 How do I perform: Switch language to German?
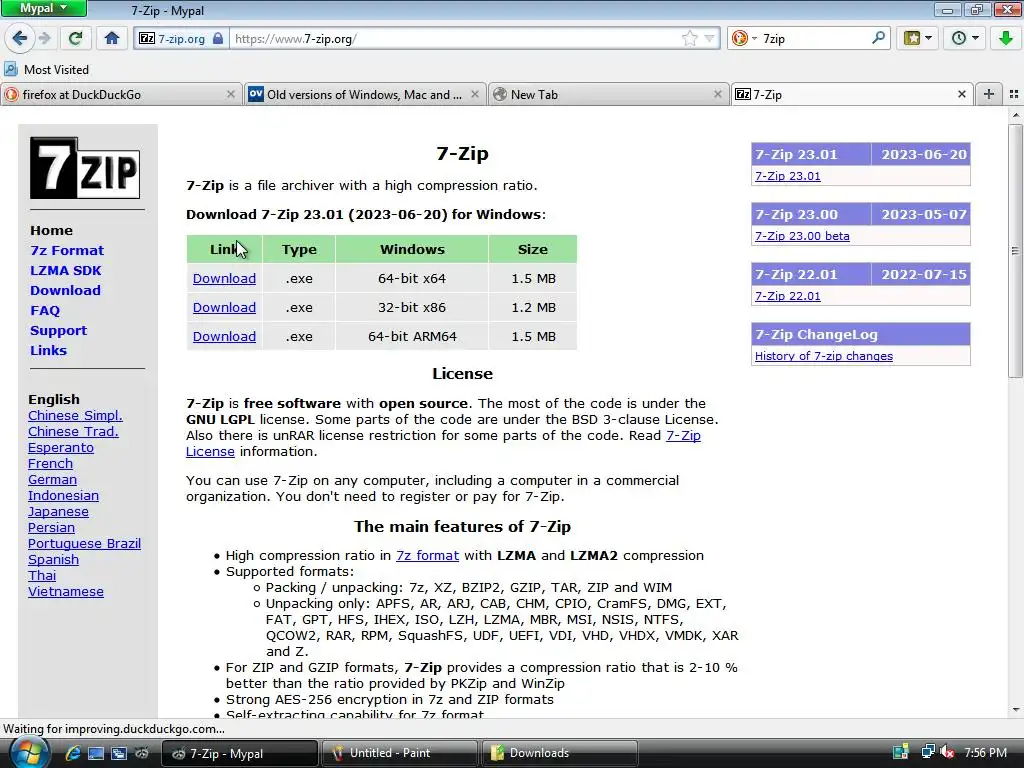click(52, 479)
